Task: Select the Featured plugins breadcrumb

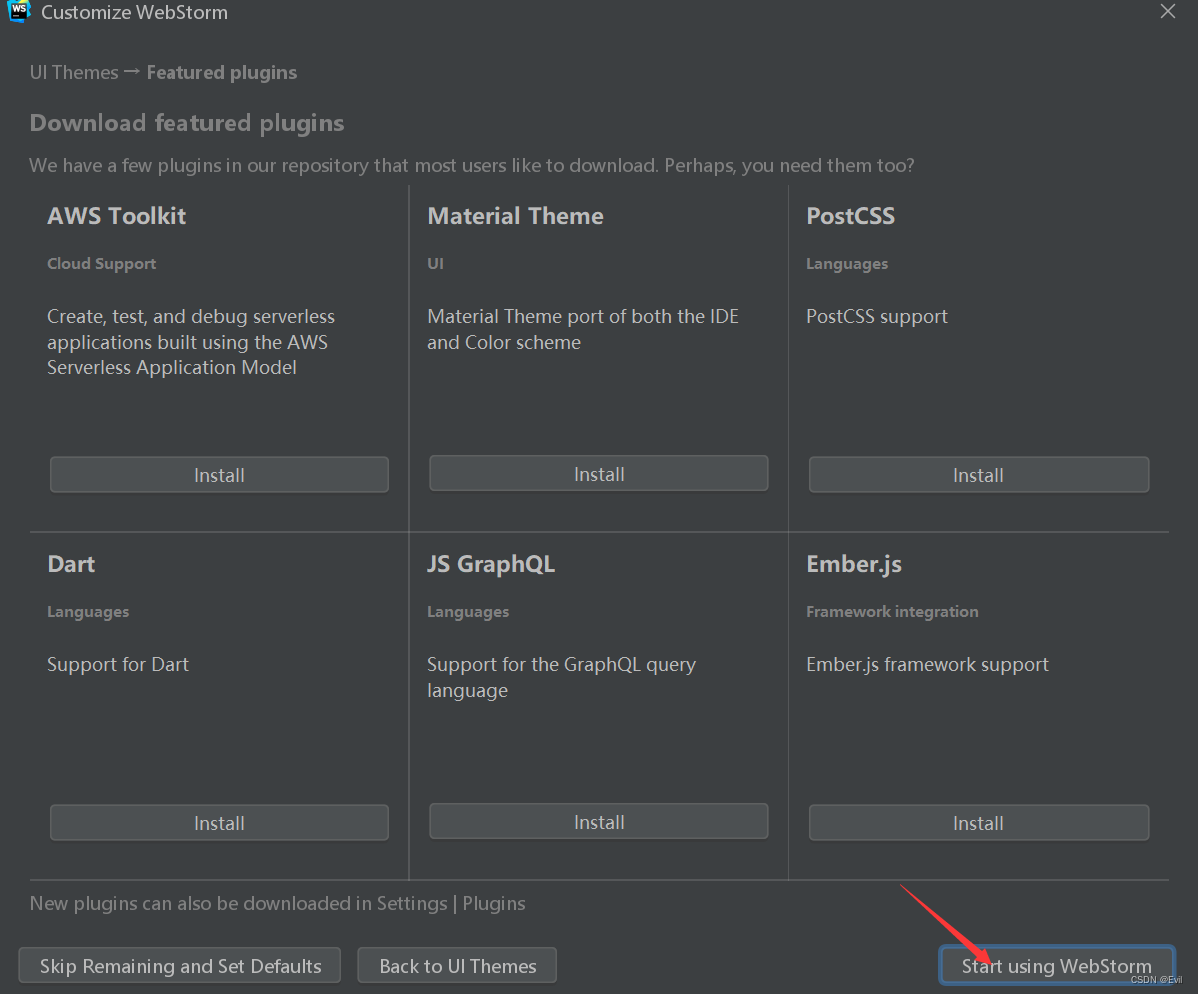Action: pyautogui.click(x=221, y=71)
